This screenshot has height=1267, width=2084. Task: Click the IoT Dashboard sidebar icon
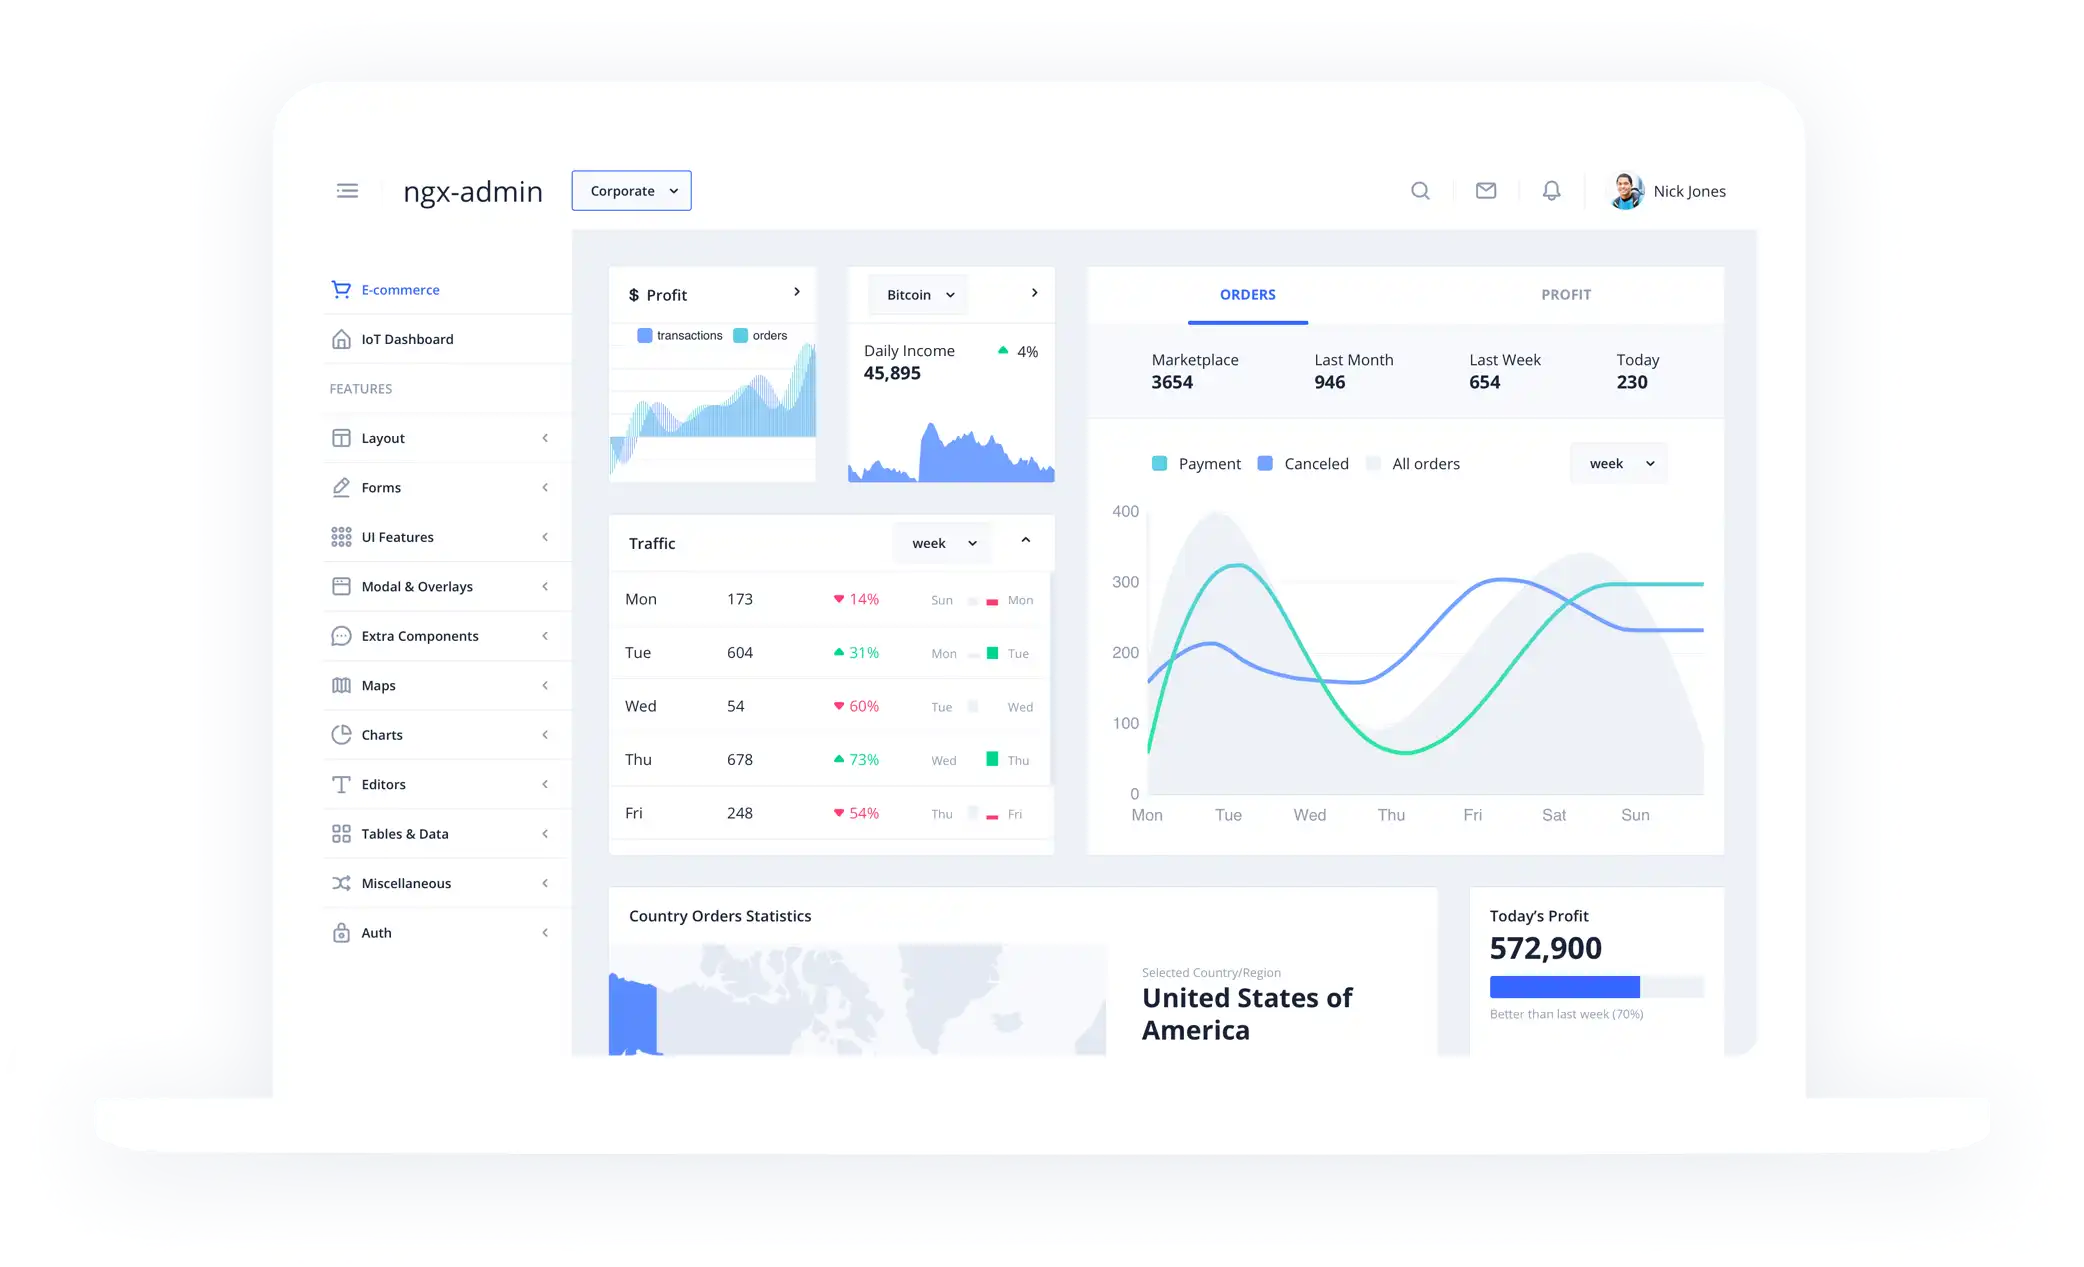339,338
